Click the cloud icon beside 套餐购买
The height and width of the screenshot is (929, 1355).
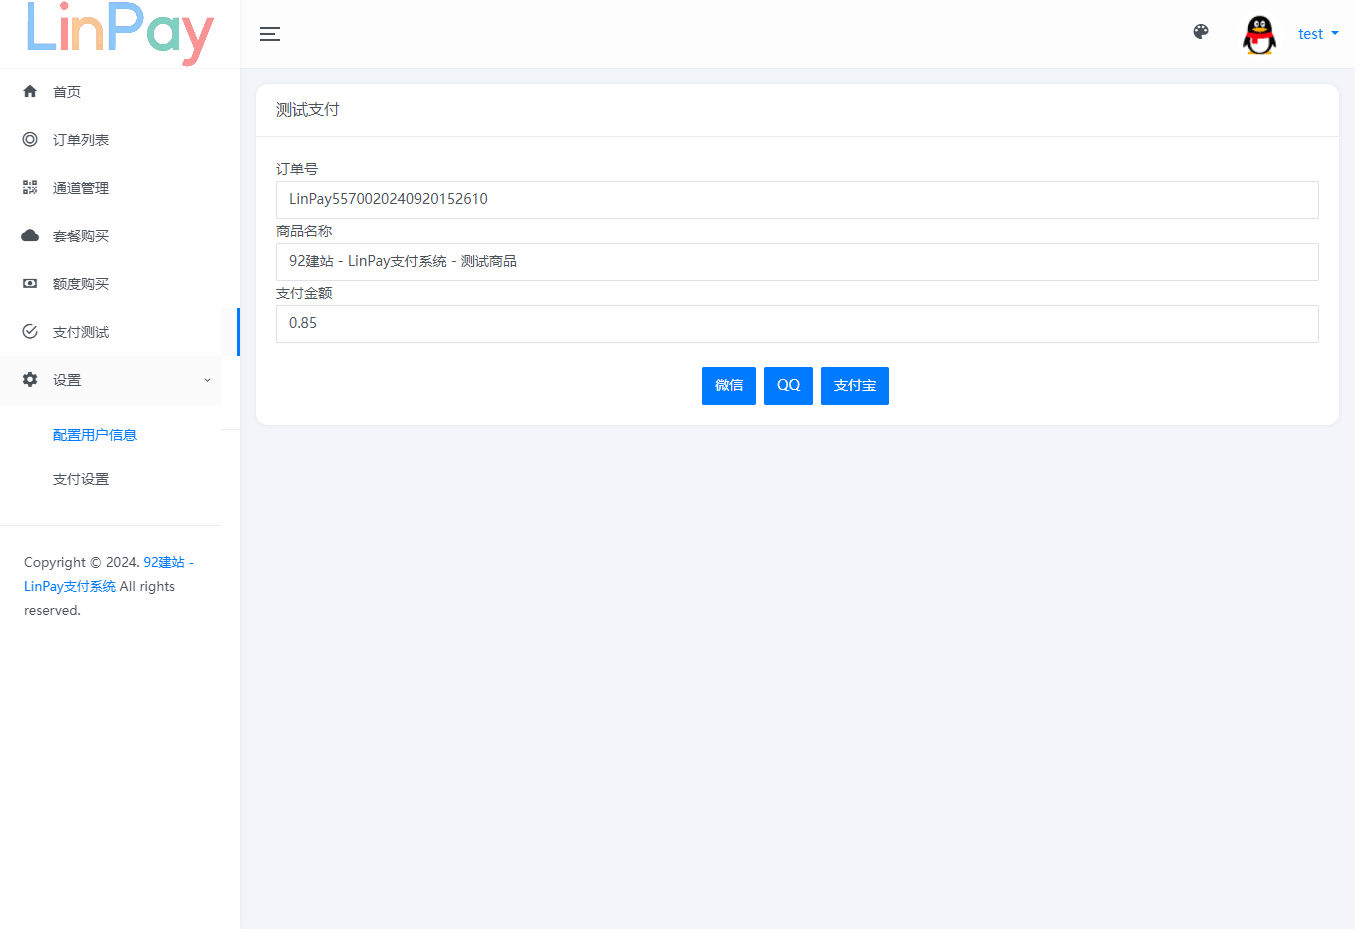click(x=30, y=235)
